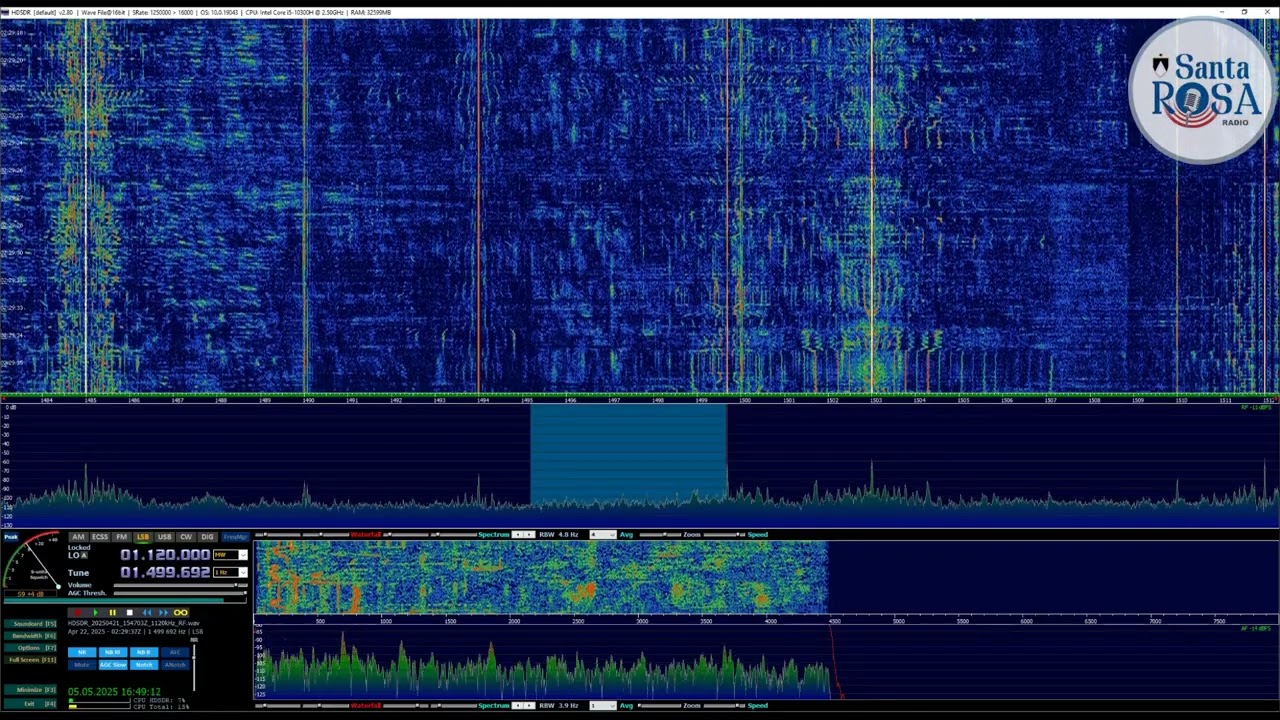Toggle NB RF noise blanker
Image resolution: width=1280 pixels, height=720 pixels.
click(x=113, y=652)
